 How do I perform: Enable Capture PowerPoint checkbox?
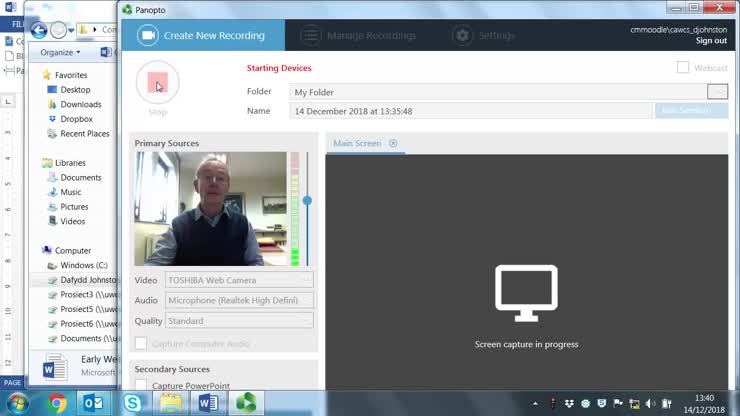click(141, 386)
